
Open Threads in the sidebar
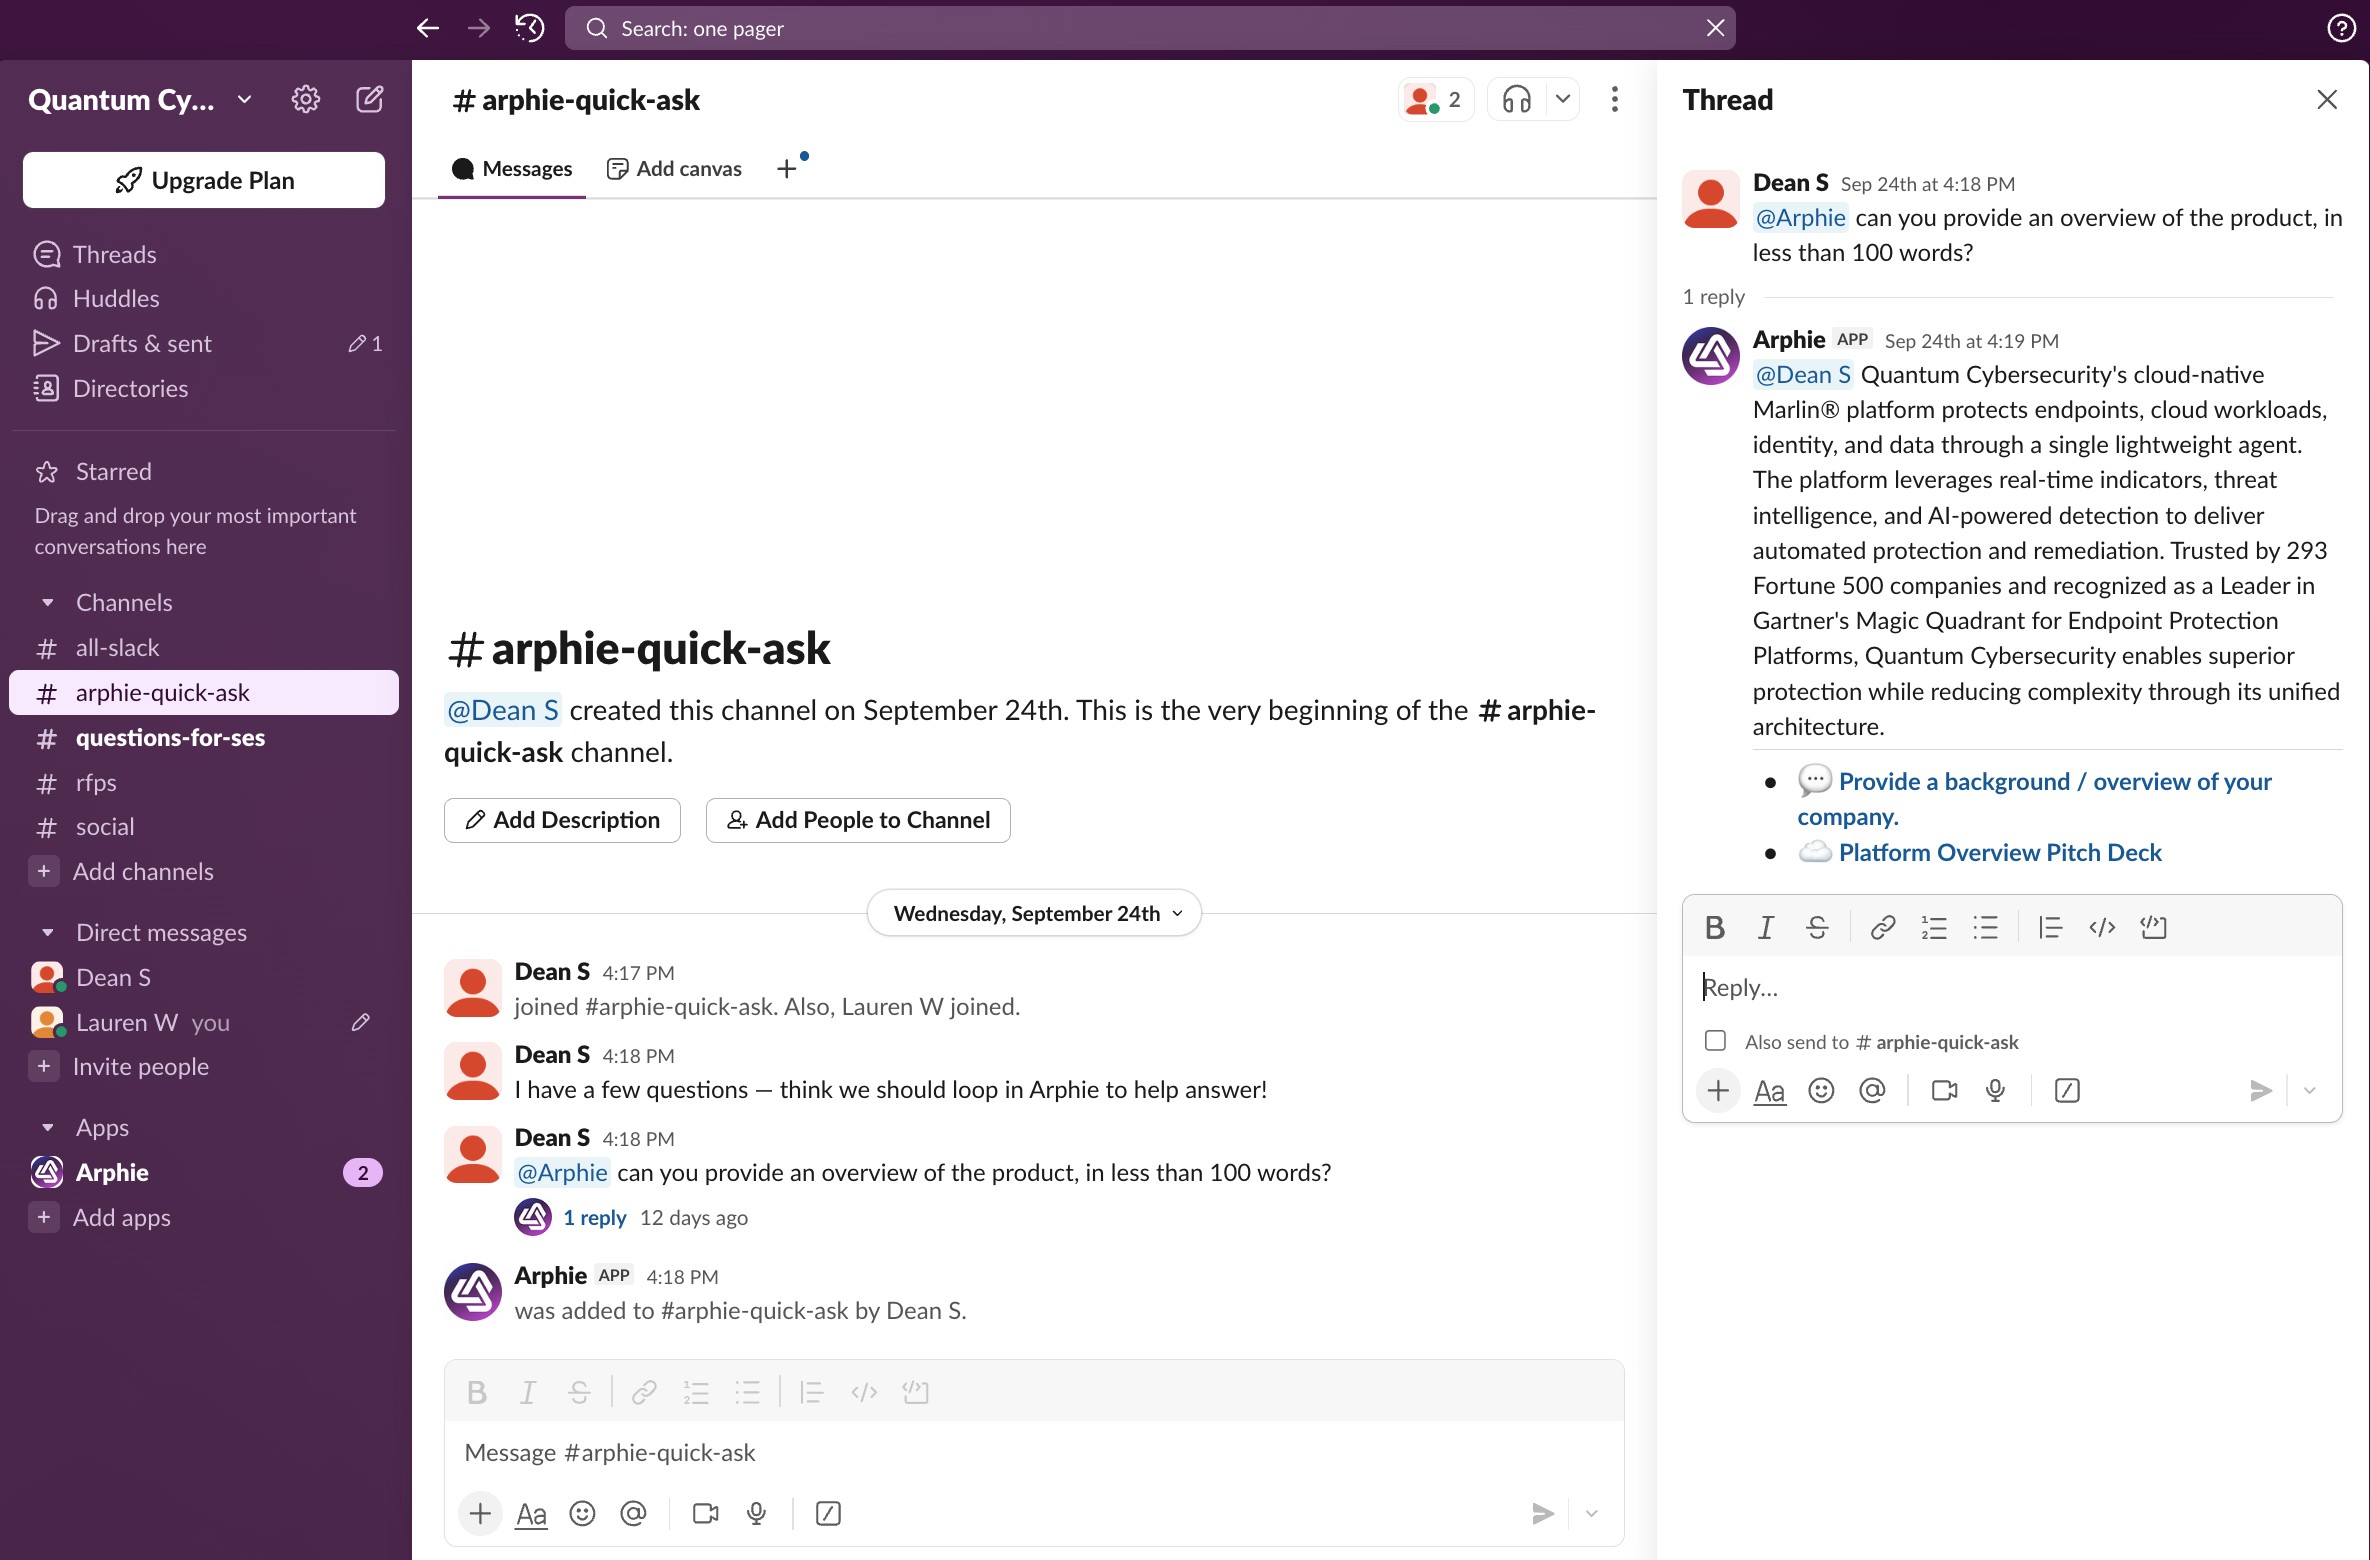pos(114,254)
